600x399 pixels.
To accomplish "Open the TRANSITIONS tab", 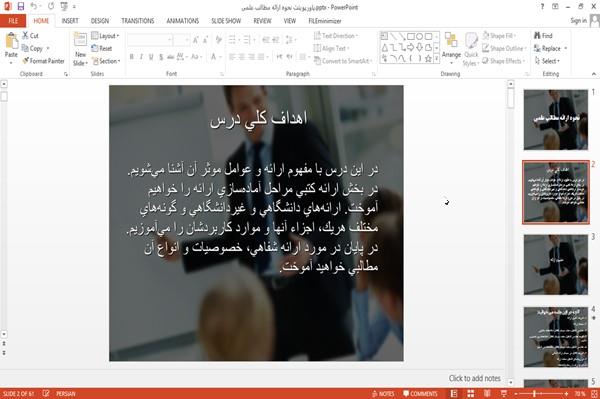I will [x=138, y=21].
